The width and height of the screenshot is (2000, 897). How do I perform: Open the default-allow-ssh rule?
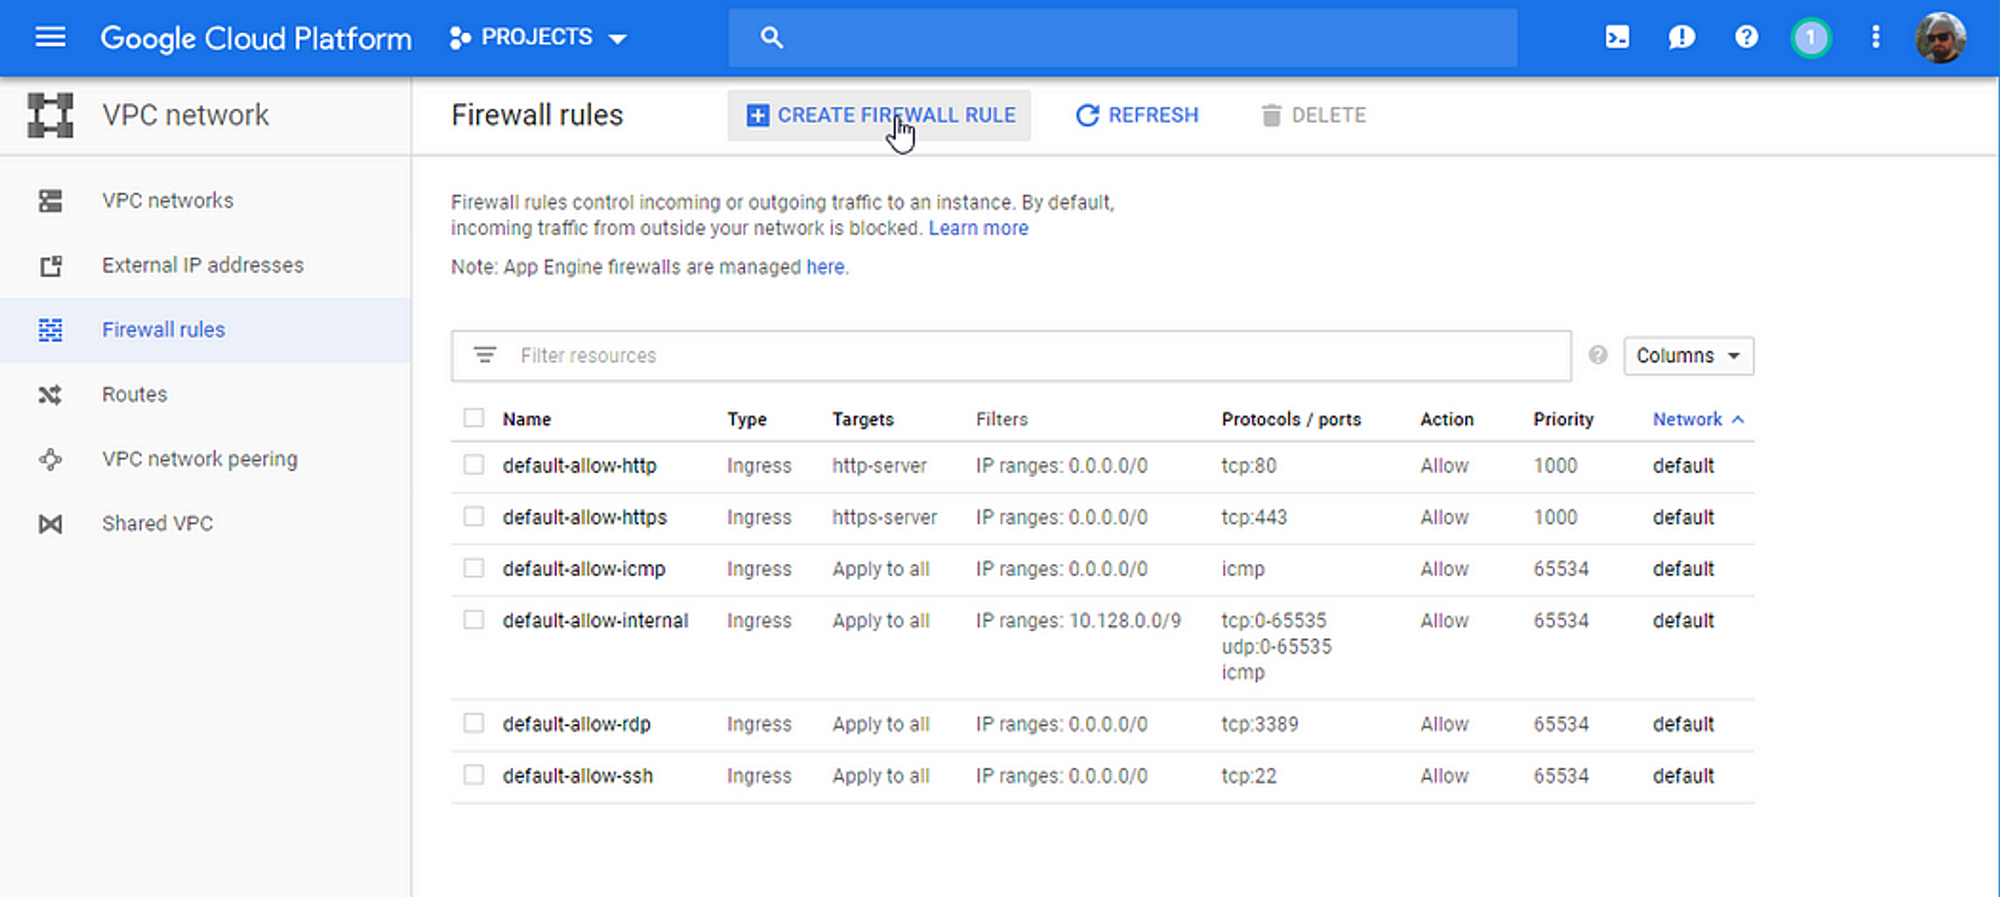point(578,776)
